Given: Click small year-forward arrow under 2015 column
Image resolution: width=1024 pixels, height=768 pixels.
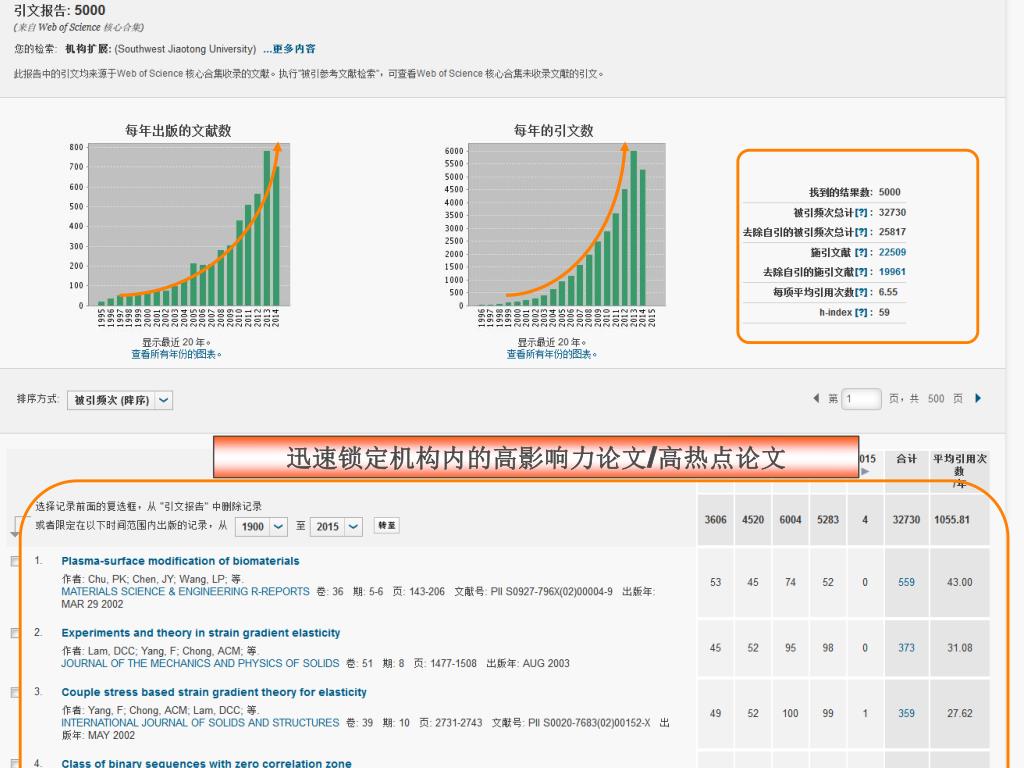Looking at the screenshot, I should [x=865, y=472].
